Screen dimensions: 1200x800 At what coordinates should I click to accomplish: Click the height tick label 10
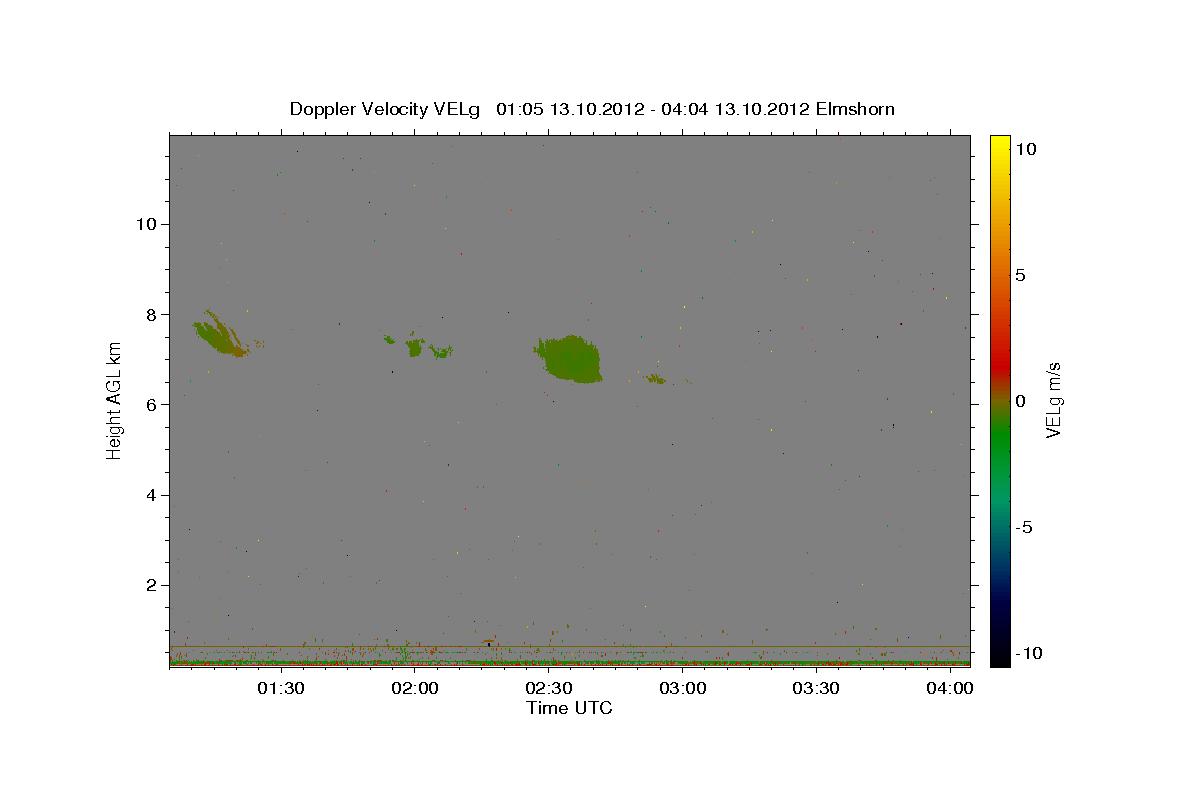pyautogui.click(x=145, y=223)
